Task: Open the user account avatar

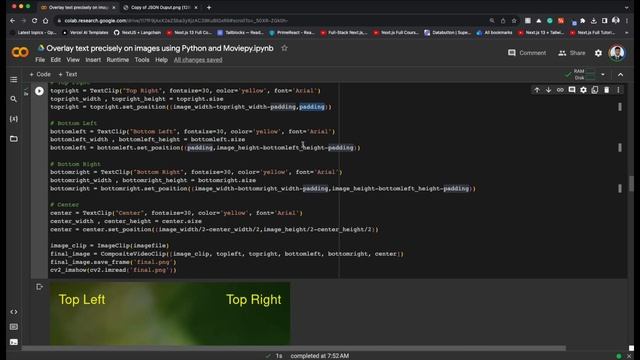Action: pyautogui.click(x=617, y=53)
